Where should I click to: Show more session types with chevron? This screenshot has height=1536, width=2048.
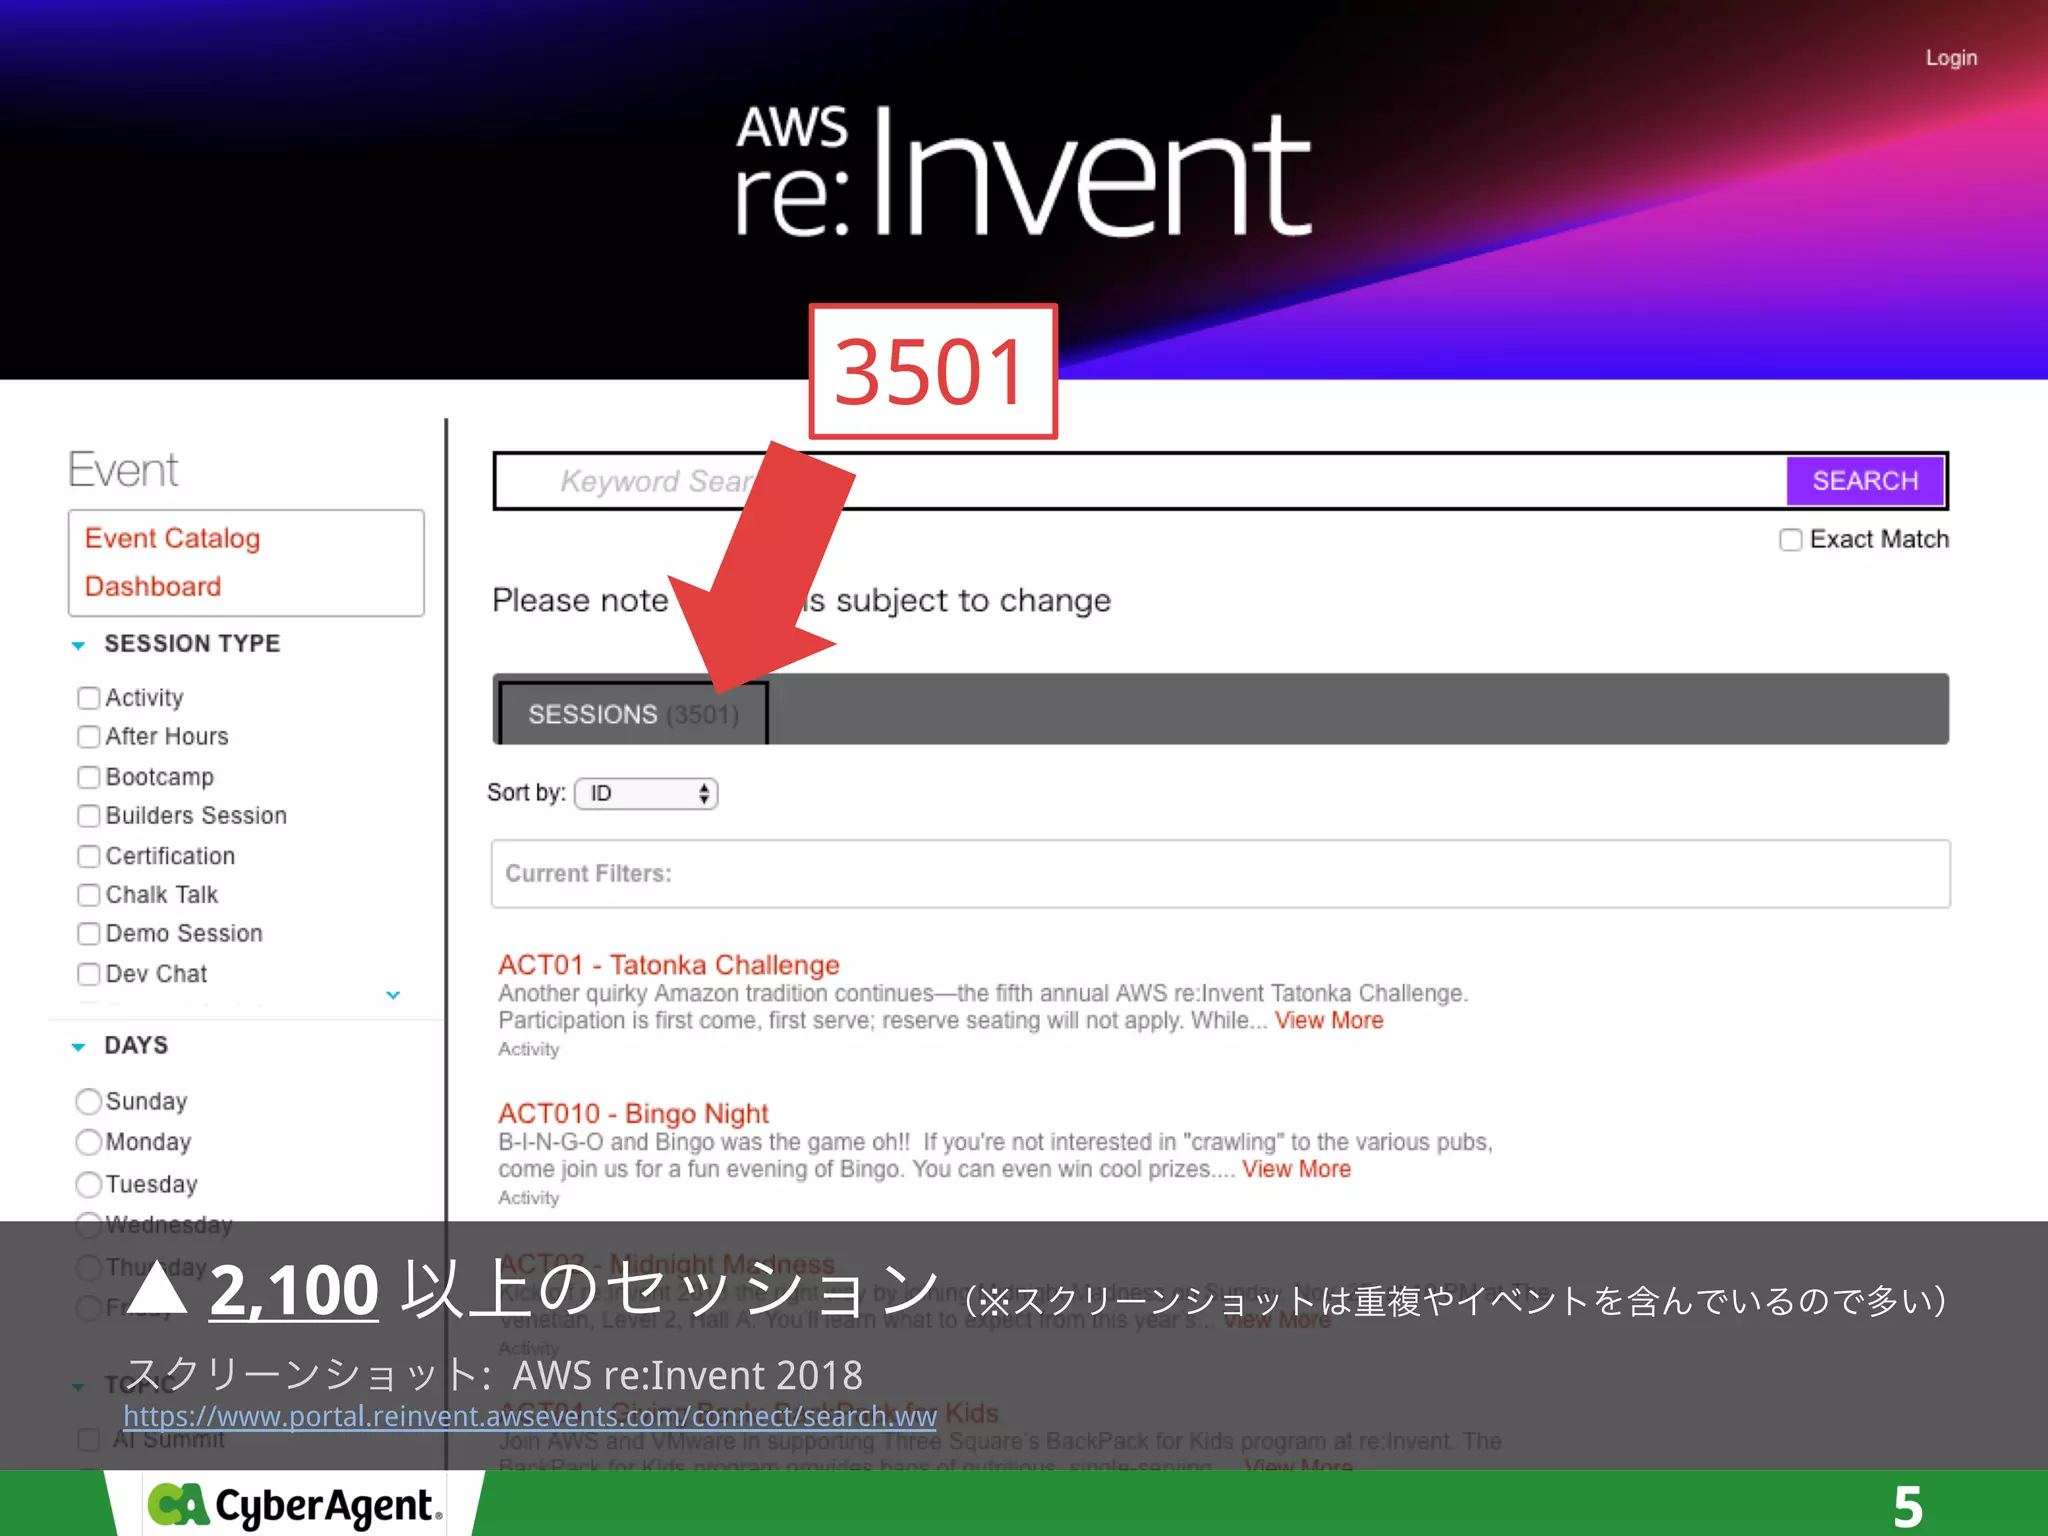pos(393,995)
